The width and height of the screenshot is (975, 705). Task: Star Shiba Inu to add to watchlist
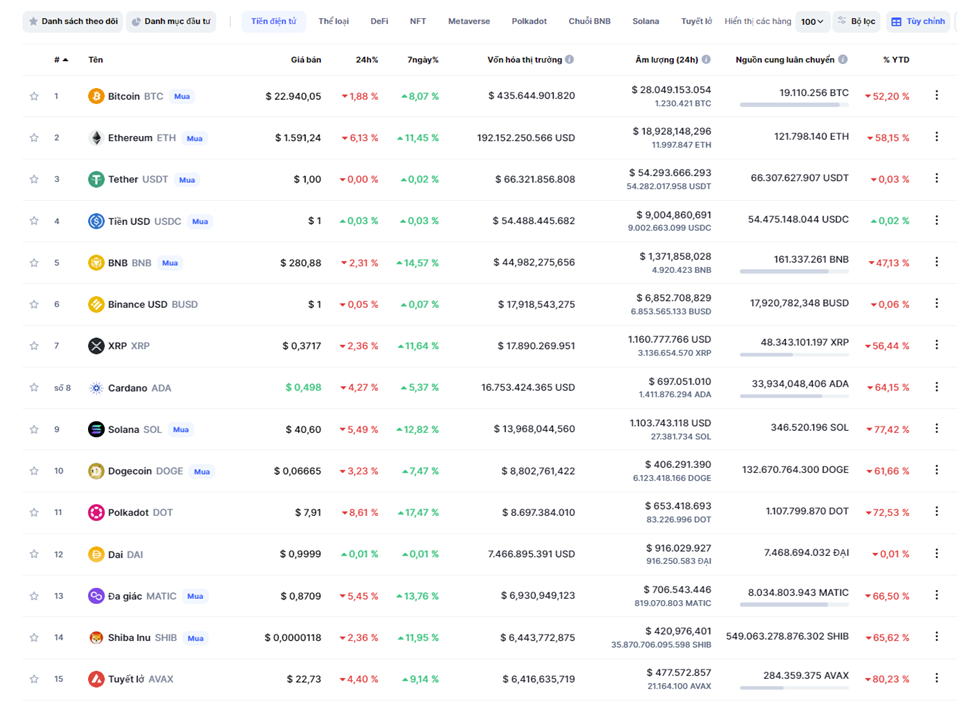34,638
